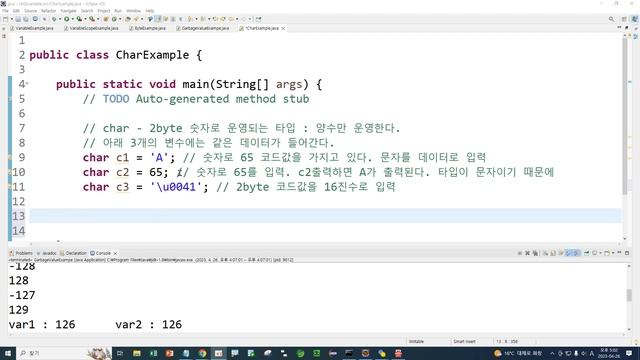Open the Navigate menu
The image size is (640, 360).
(x=68, y=11)
